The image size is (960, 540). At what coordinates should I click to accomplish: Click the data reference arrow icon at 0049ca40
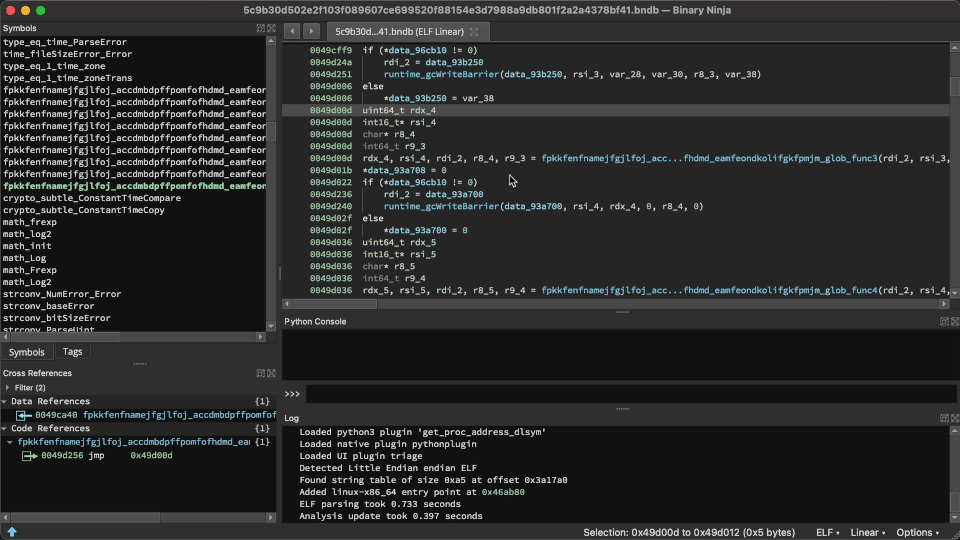[x=23, y=415]
